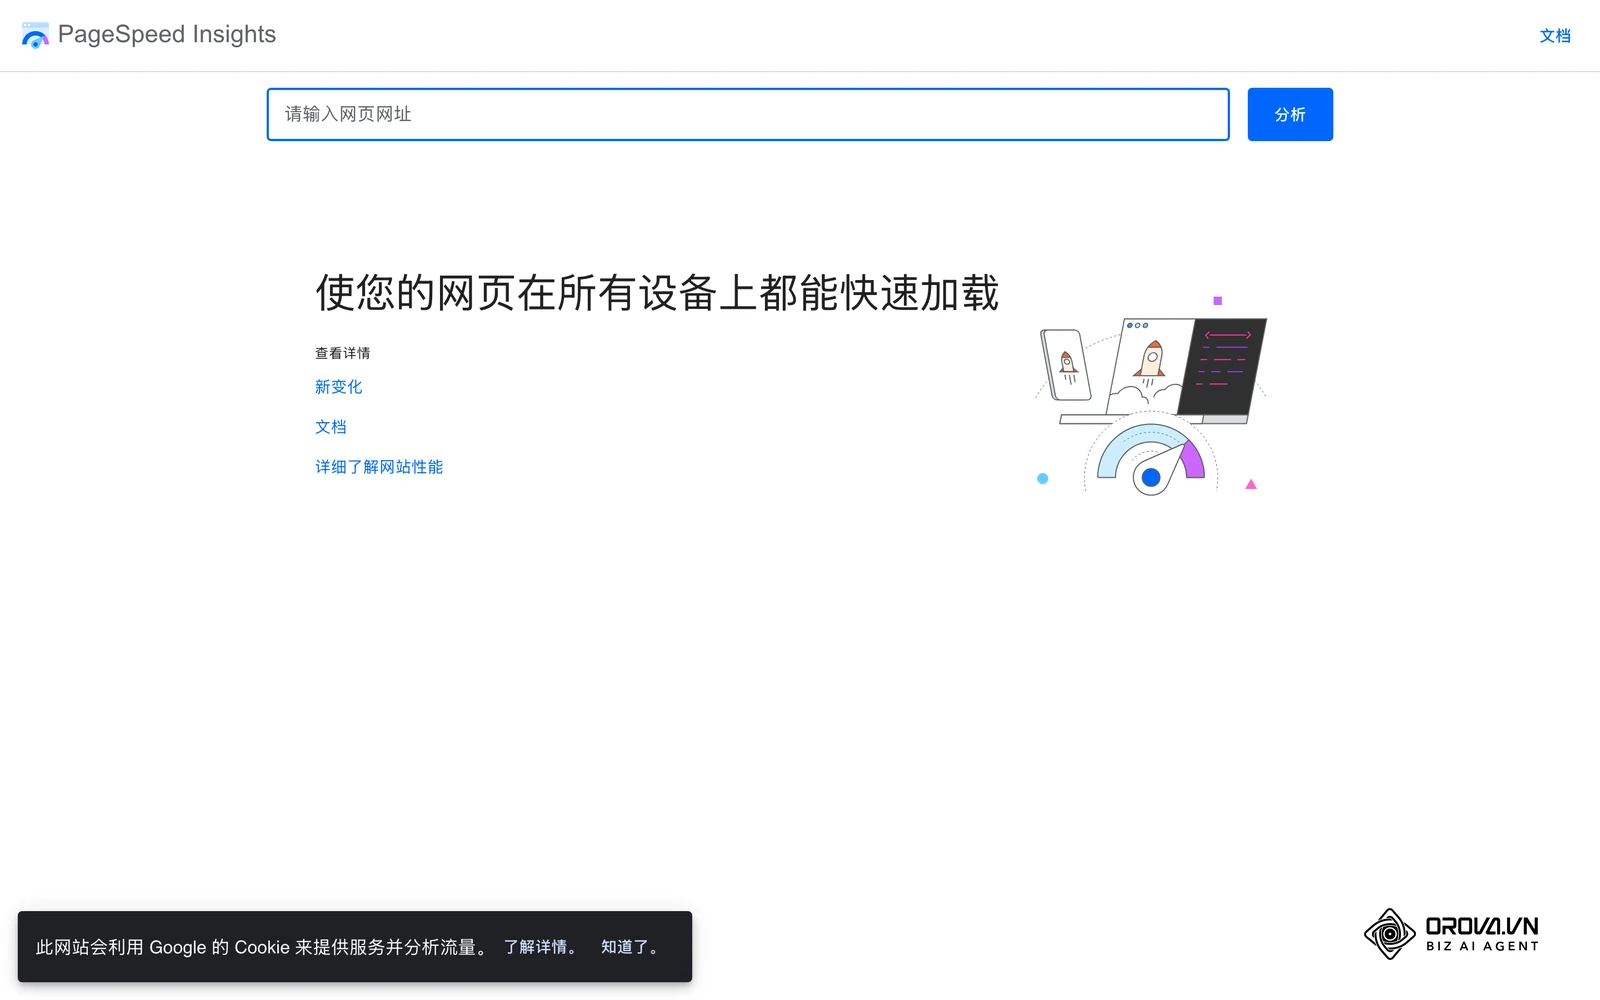Click the 查看详情 label text
Image resolution: width=1600 pixels, height=1000 pixels.
[x=343, y=353]
